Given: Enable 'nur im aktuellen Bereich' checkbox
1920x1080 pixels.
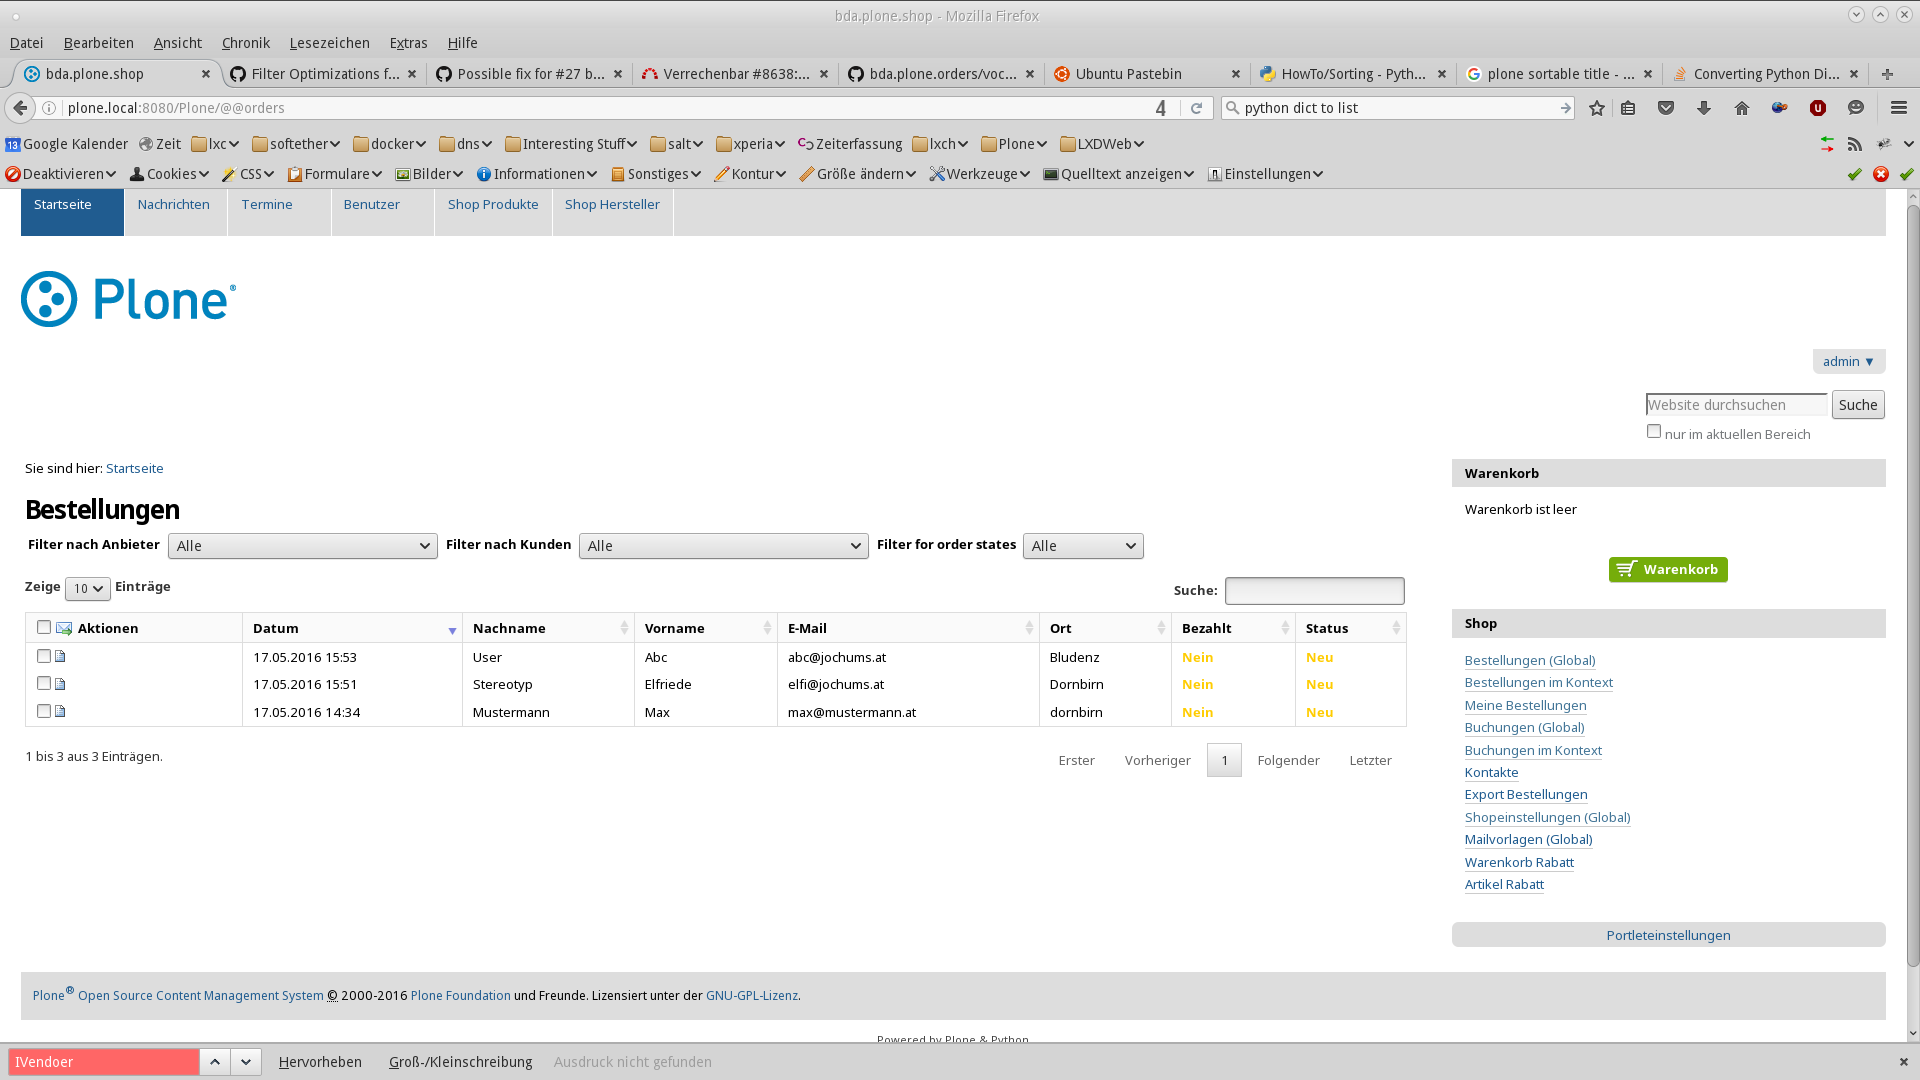Looking at the screenshot, I should coord(1654,431).
